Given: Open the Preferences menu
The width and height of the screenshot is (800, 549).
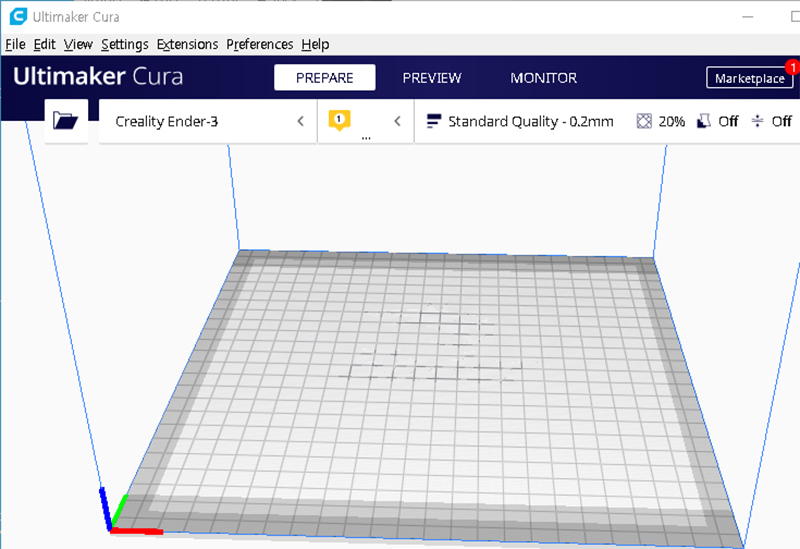Looking at the screenshot, I should 260,45.
